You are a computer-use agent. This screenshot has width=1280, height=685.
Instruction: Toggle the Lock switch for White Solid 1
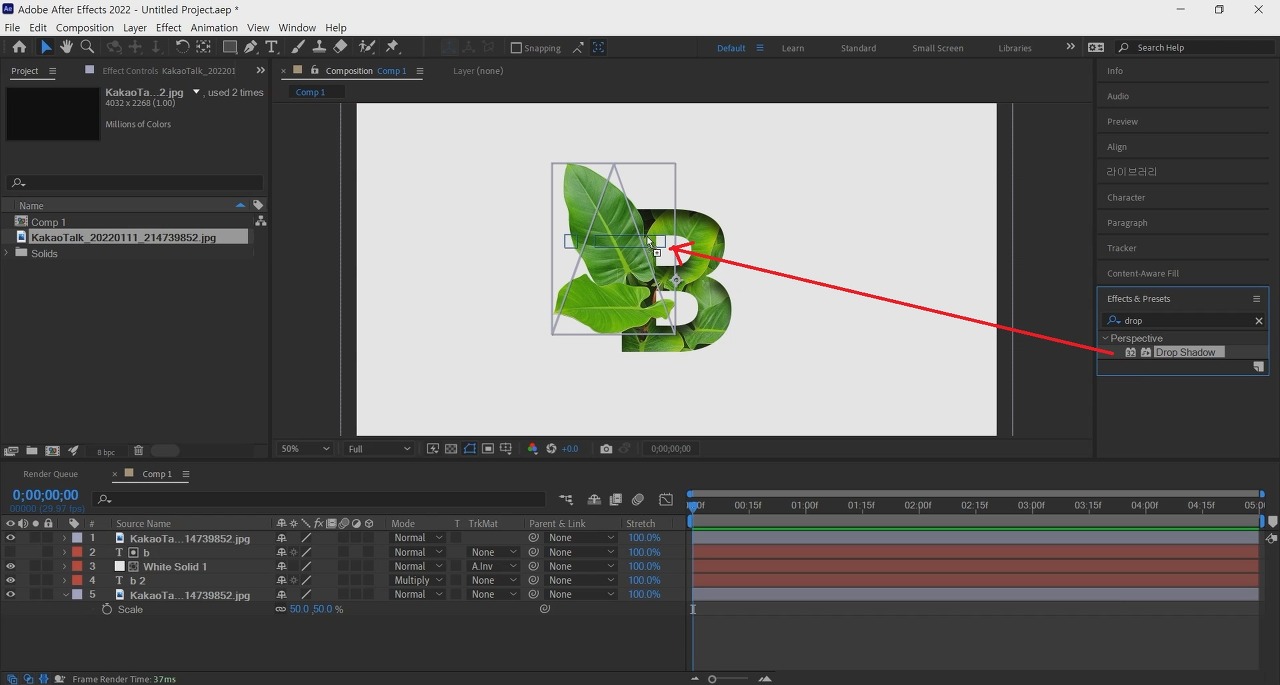click(48, 566)
